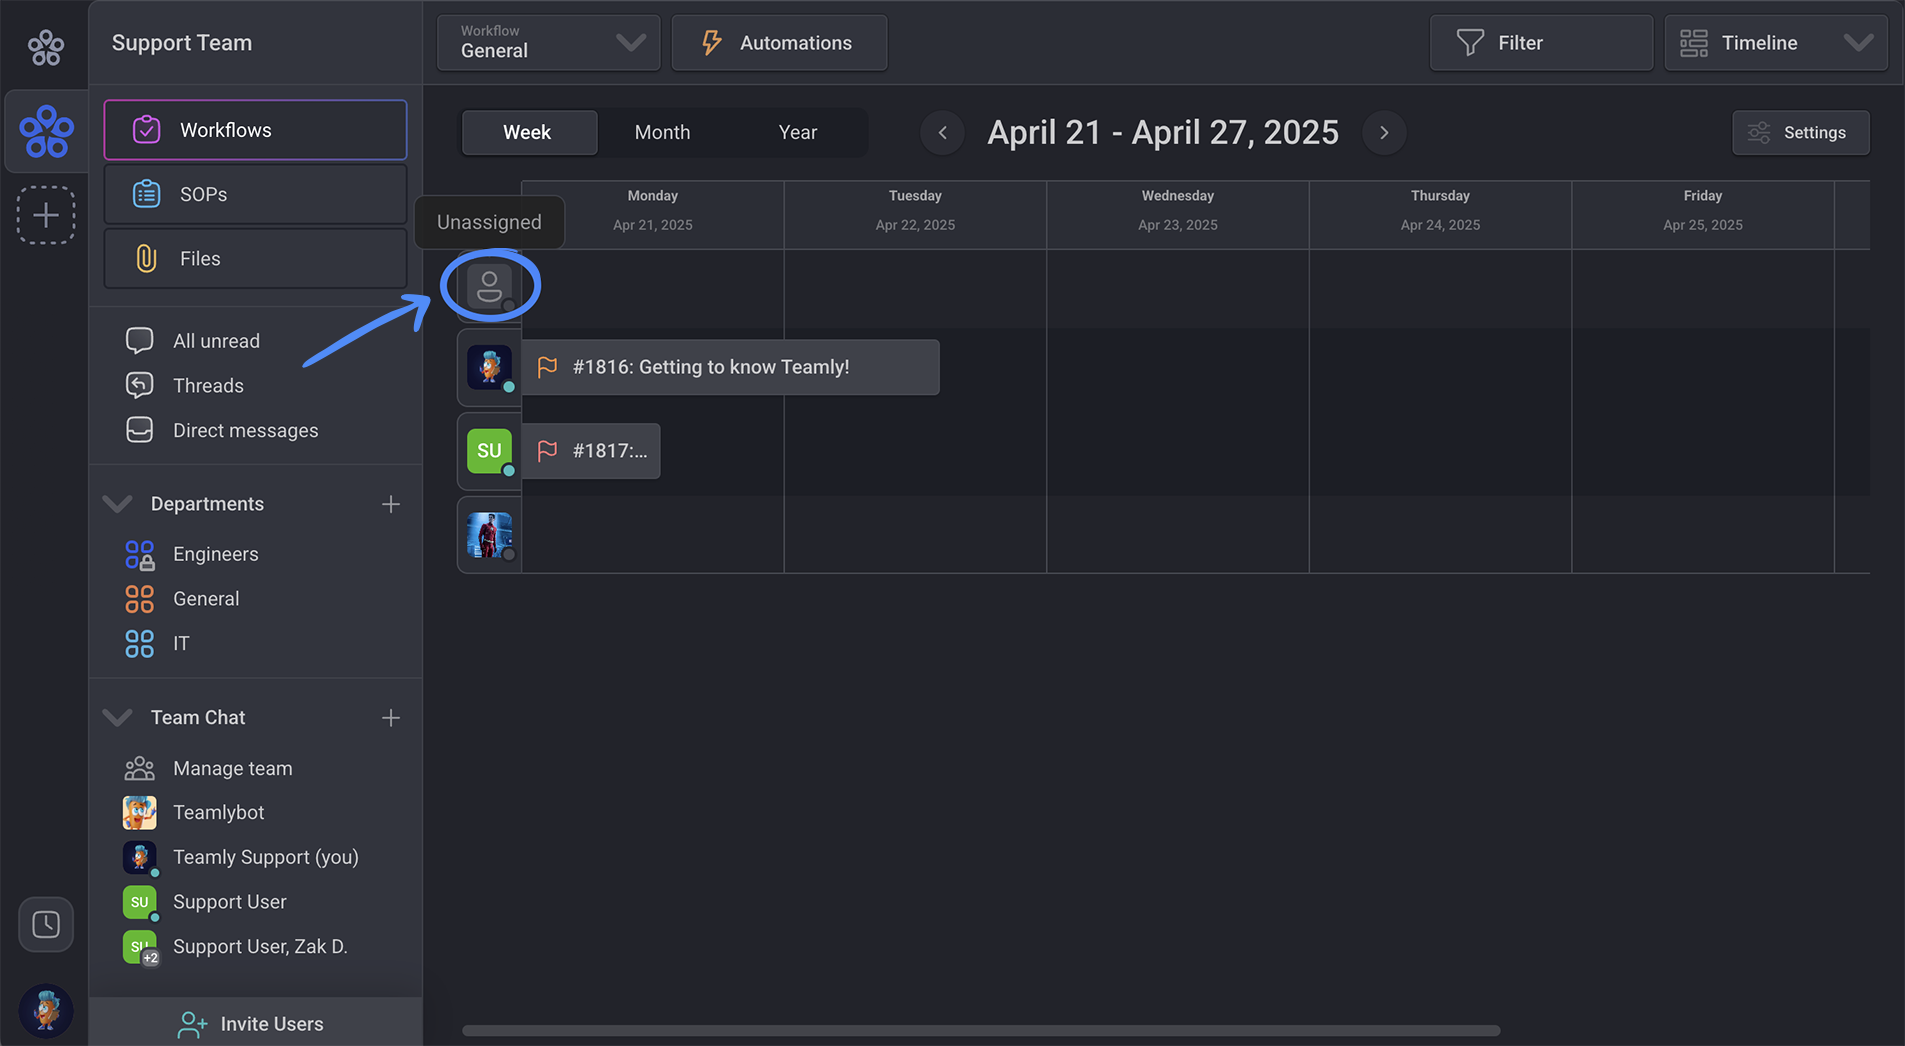The width and height of the screenshot is (1905, 1046).
Task: Switch to the Year tab
Action: pos(798,132)
